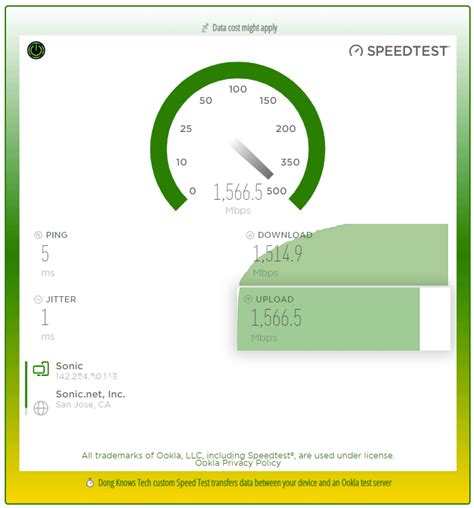
Task: Open the Ookla Privacy Policy link
Action: click(238, 463)
